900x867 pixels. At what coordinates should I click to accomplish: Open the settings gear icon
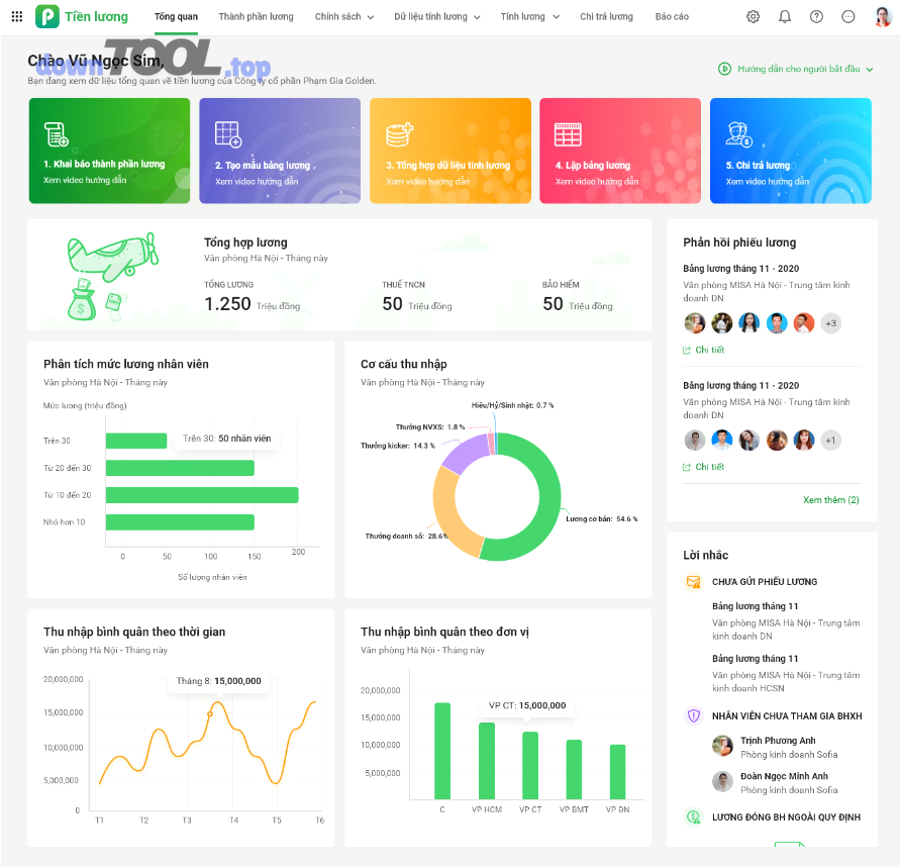tap(753, 17)
